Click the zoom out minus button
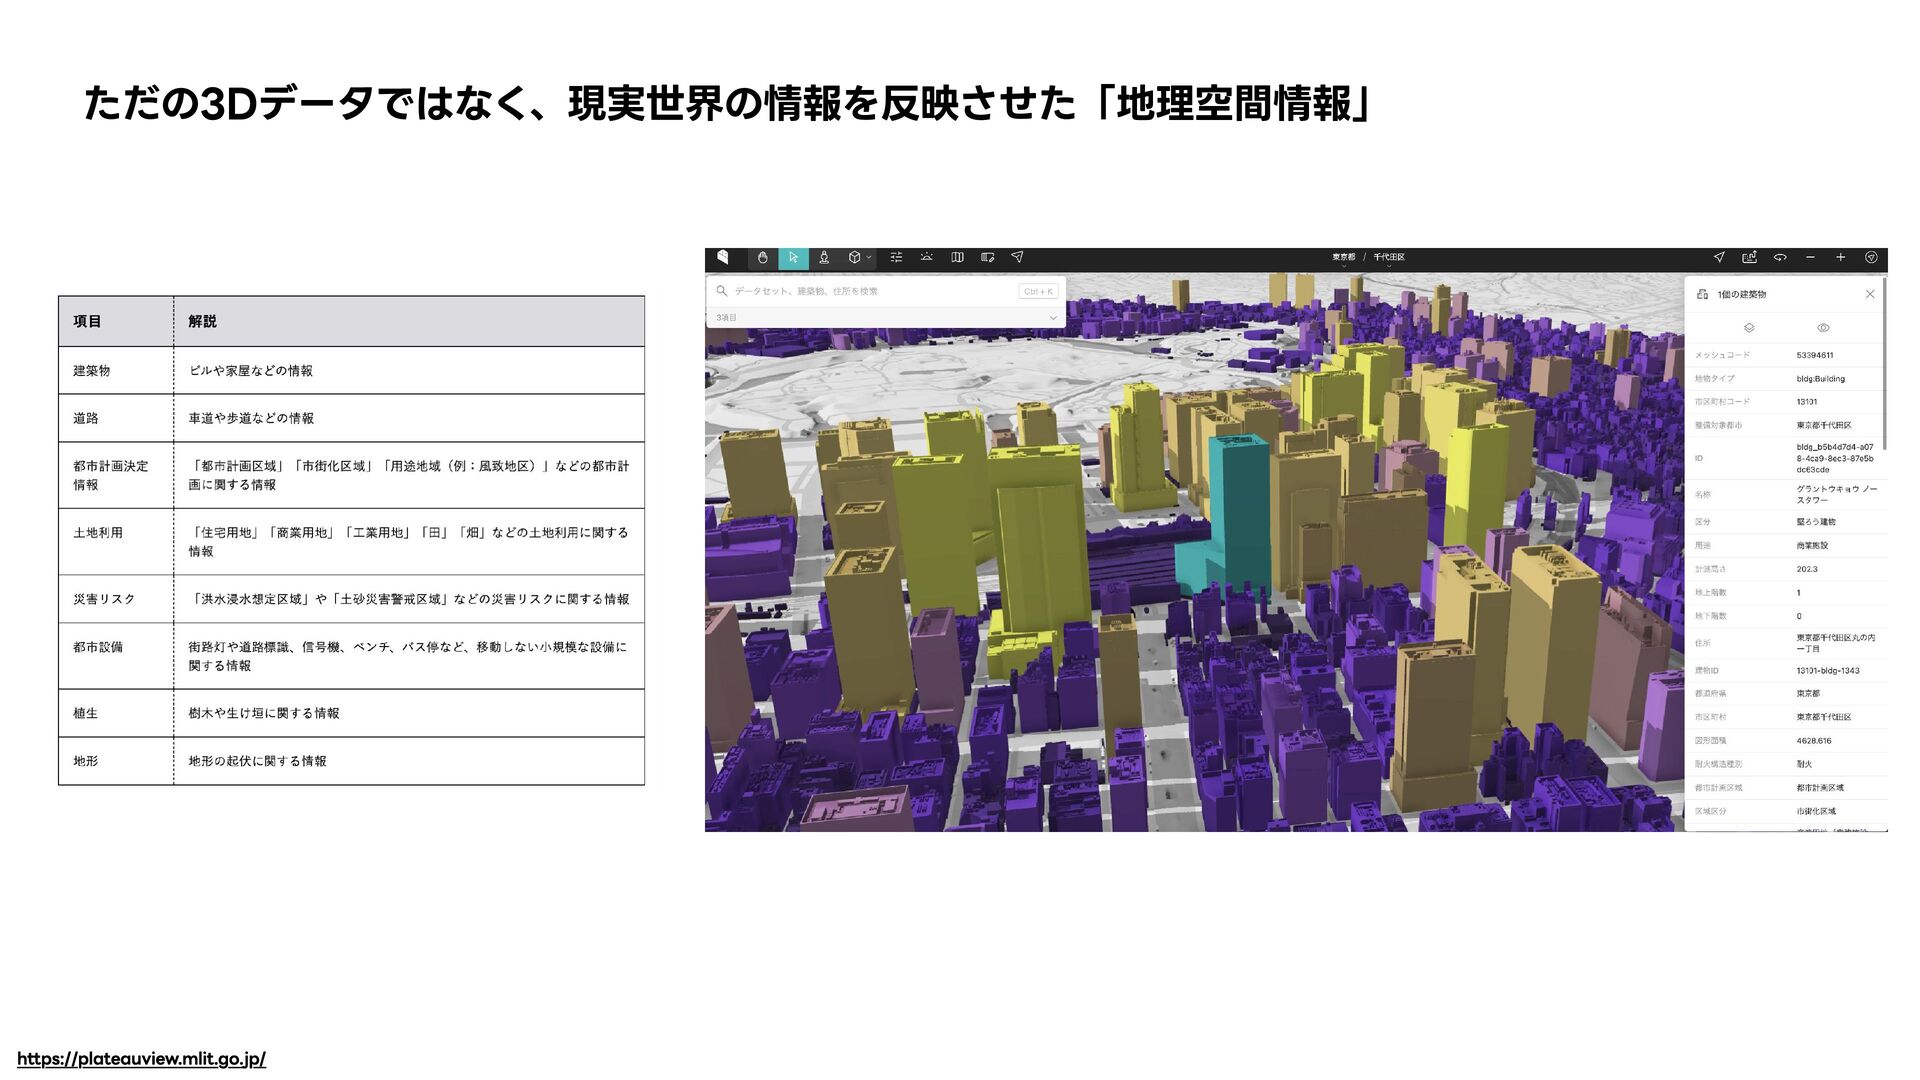1920x1080 pixels. [x=1810, y=258]
